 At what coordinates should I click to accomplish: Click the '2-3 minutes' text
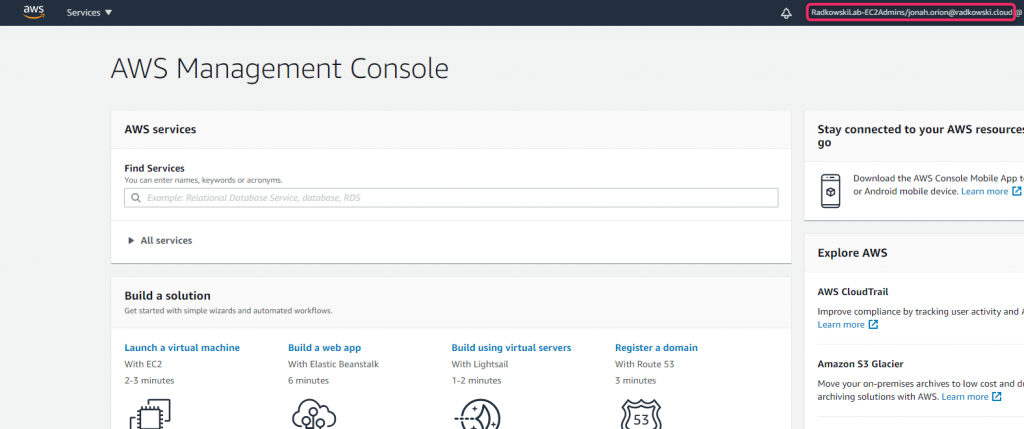(149, 380)
